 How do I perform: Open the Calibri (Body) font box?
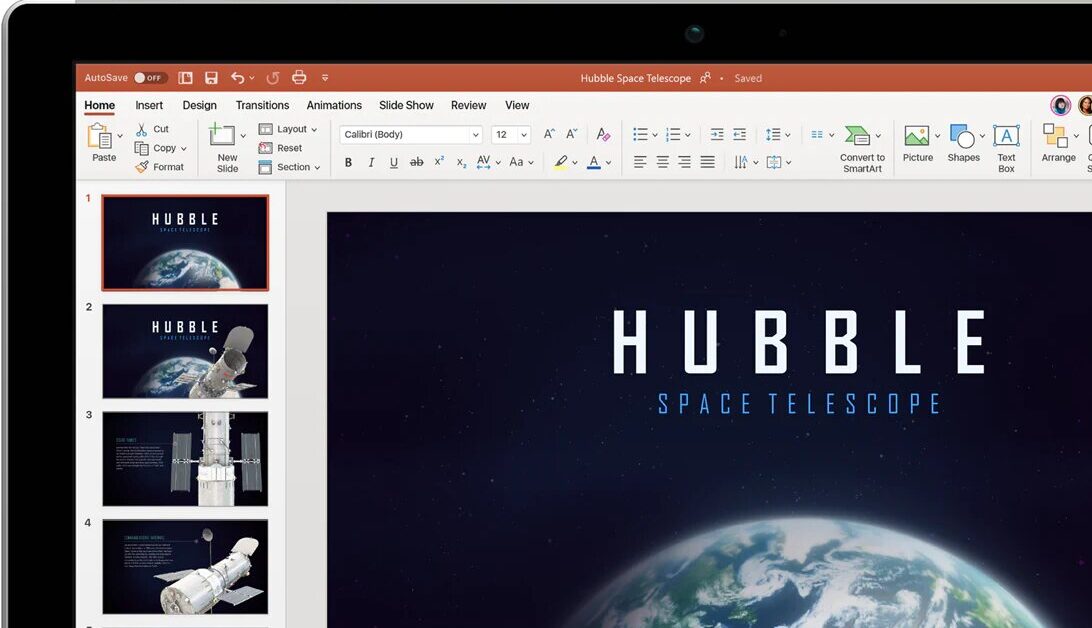(410, 134)
